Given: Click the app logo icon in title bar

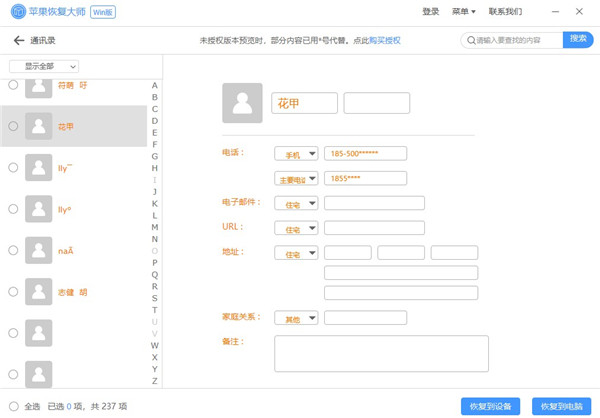Looking at the screenshot, I should coord(19,12).
